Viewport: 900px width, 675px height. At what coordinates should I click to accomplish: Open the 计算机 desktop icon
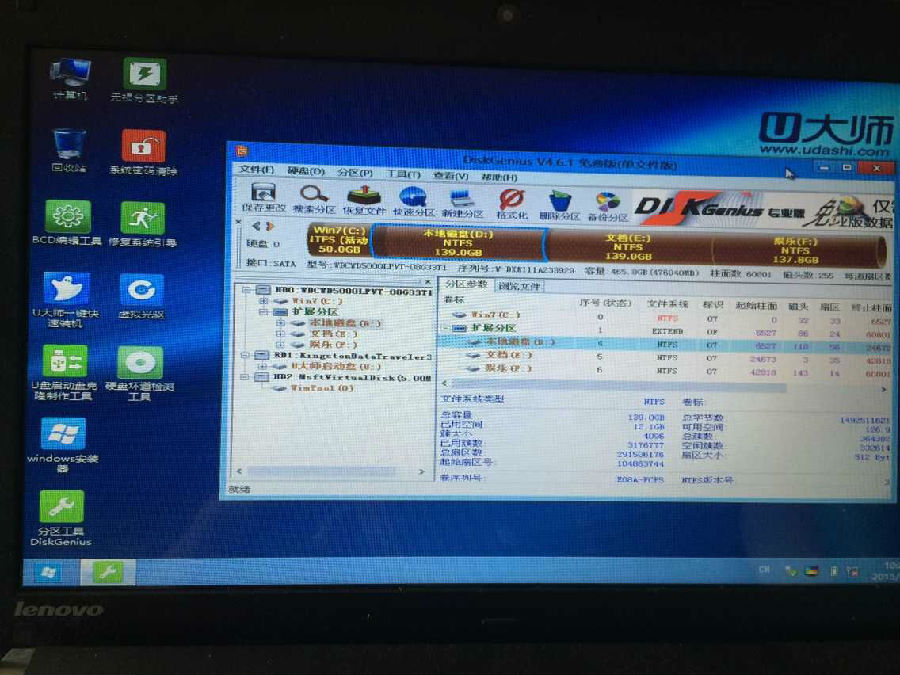pos(69,79)
